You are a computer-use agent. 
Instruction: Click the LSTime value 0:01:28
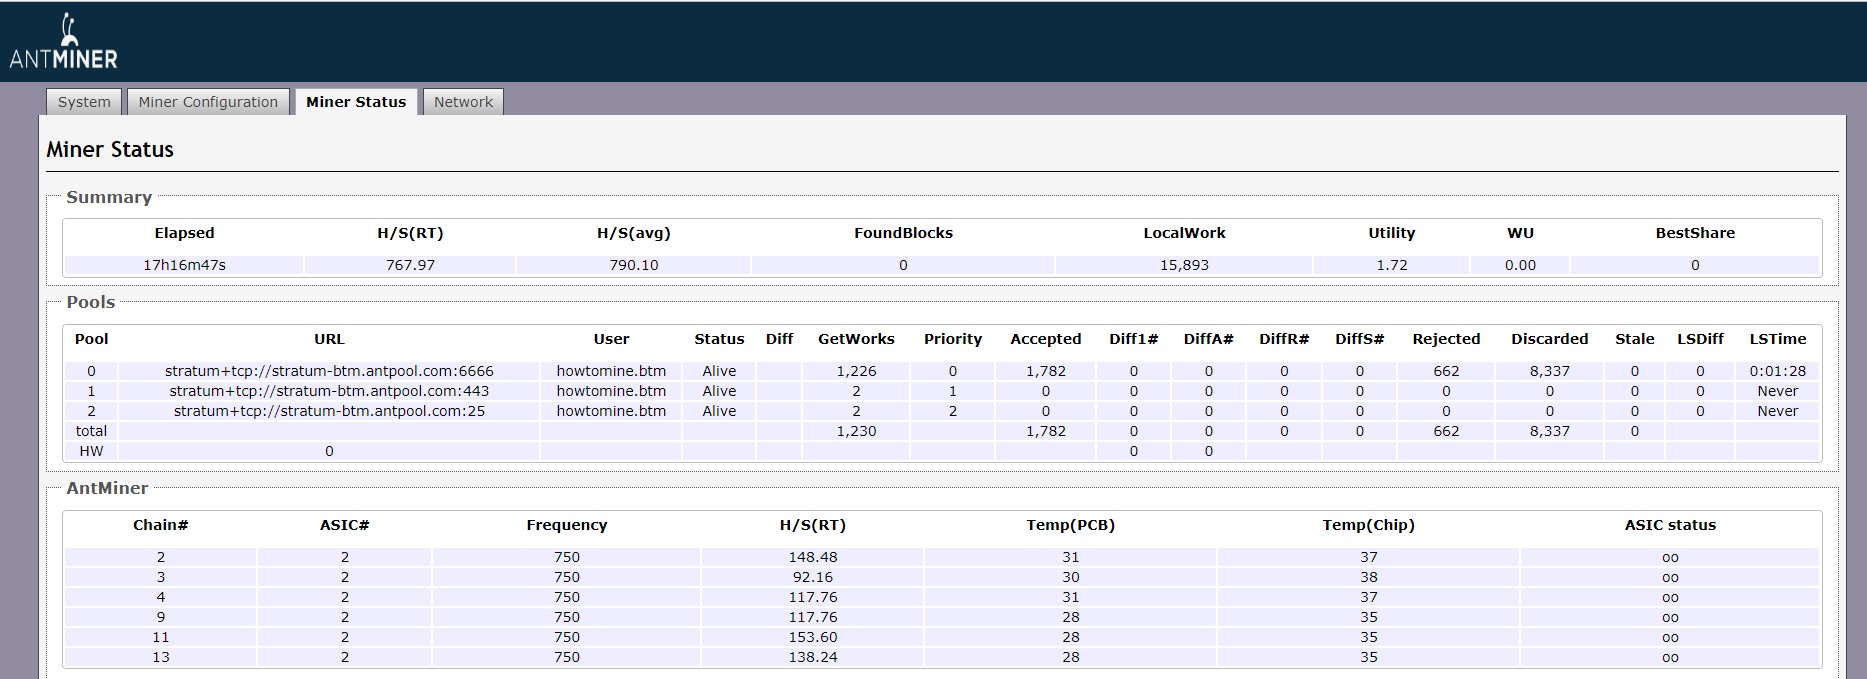click(x=1777, y=371)
